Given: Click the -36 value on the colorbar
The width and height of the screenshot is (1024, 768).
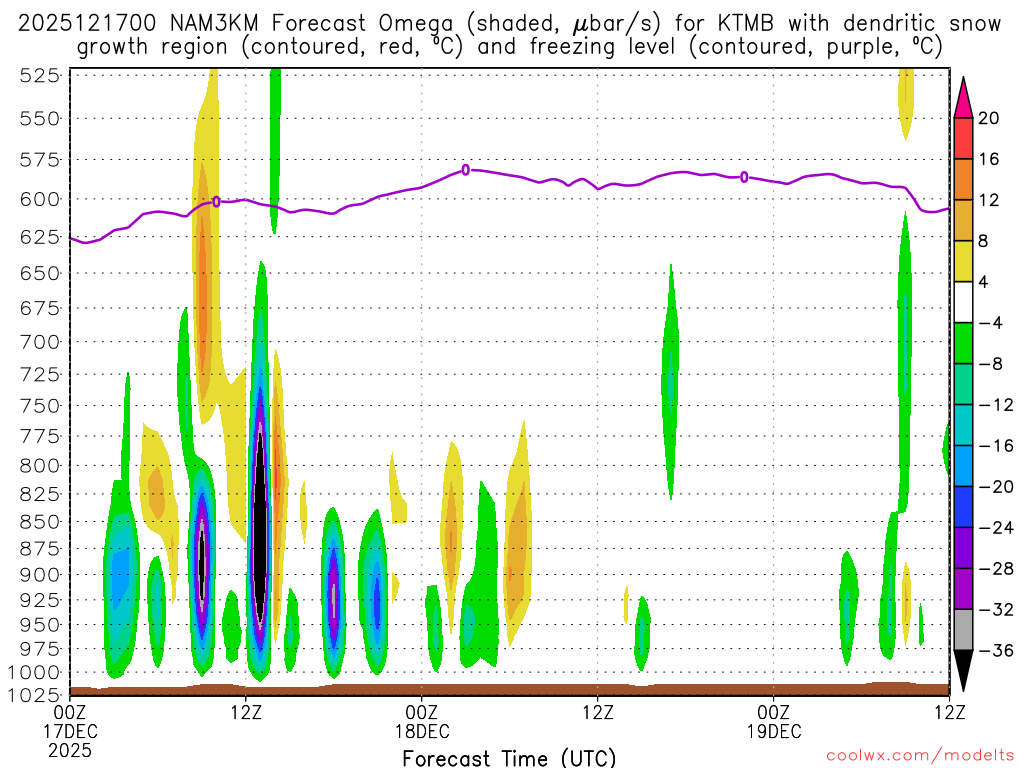Looking at the screenshot, I should click(996, 650).
